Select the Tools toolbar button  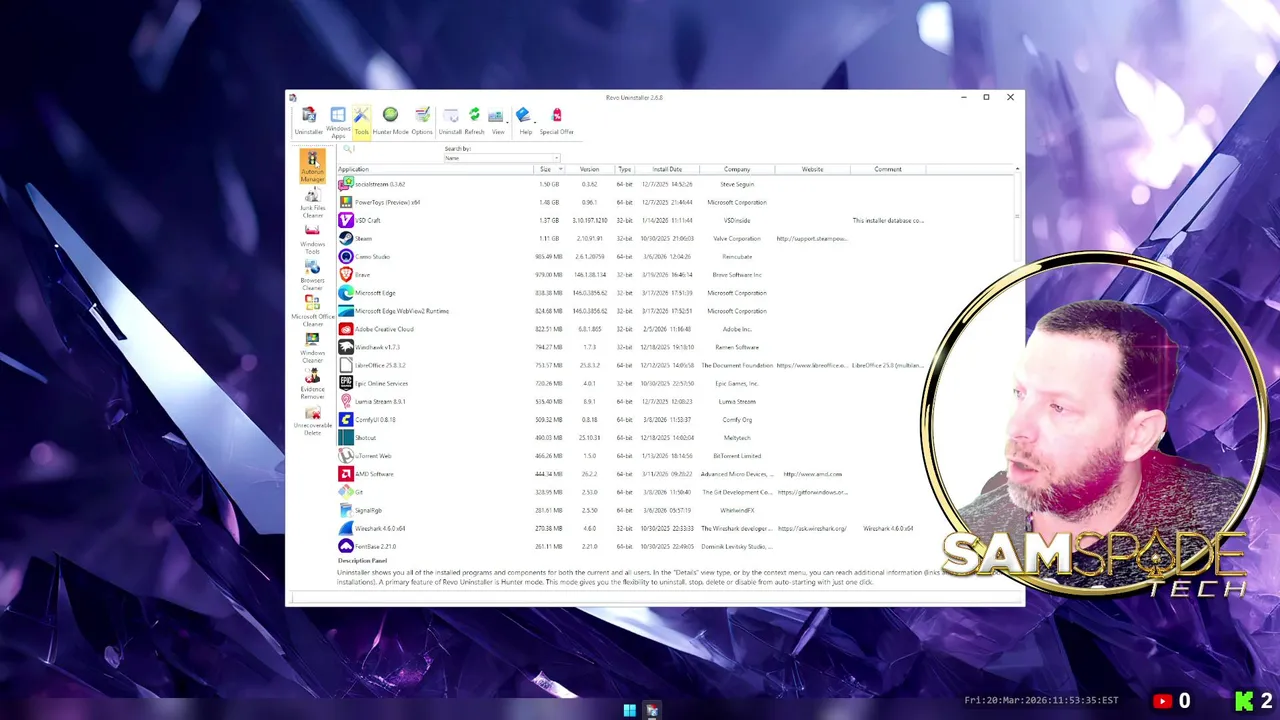361,121
